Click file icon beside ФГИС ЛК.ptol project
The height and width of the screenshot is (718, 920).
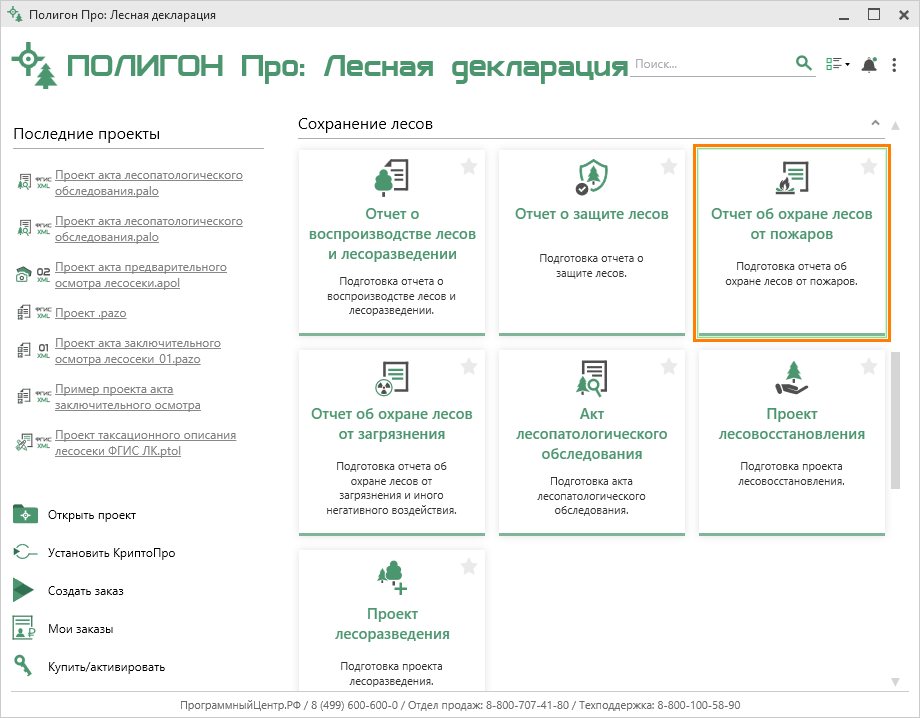coord(23,442)
